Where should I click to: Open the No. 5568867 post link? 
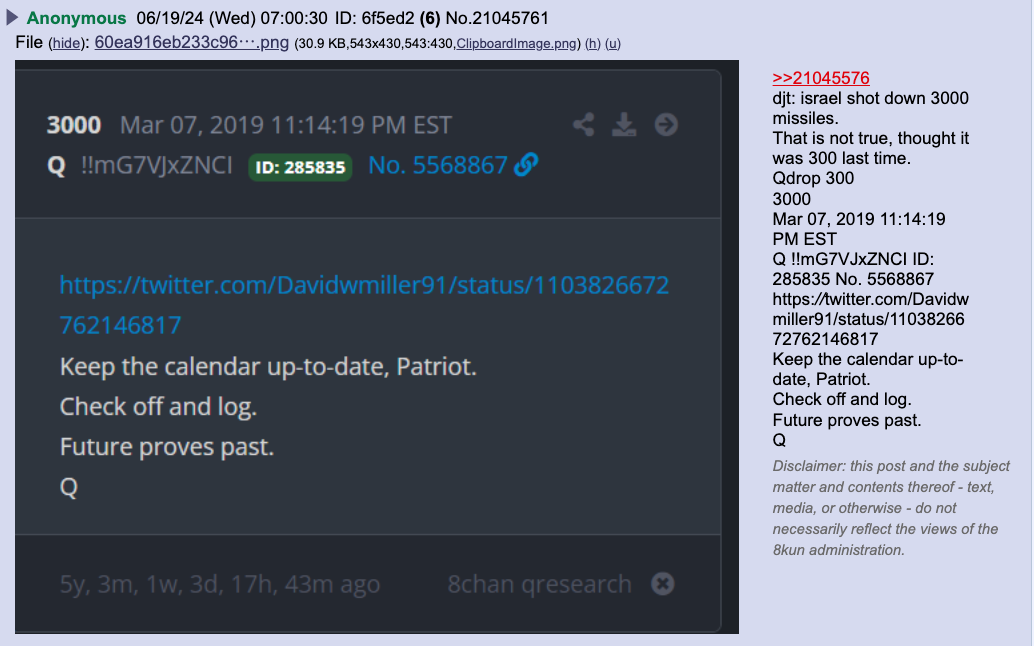(438, 165)
